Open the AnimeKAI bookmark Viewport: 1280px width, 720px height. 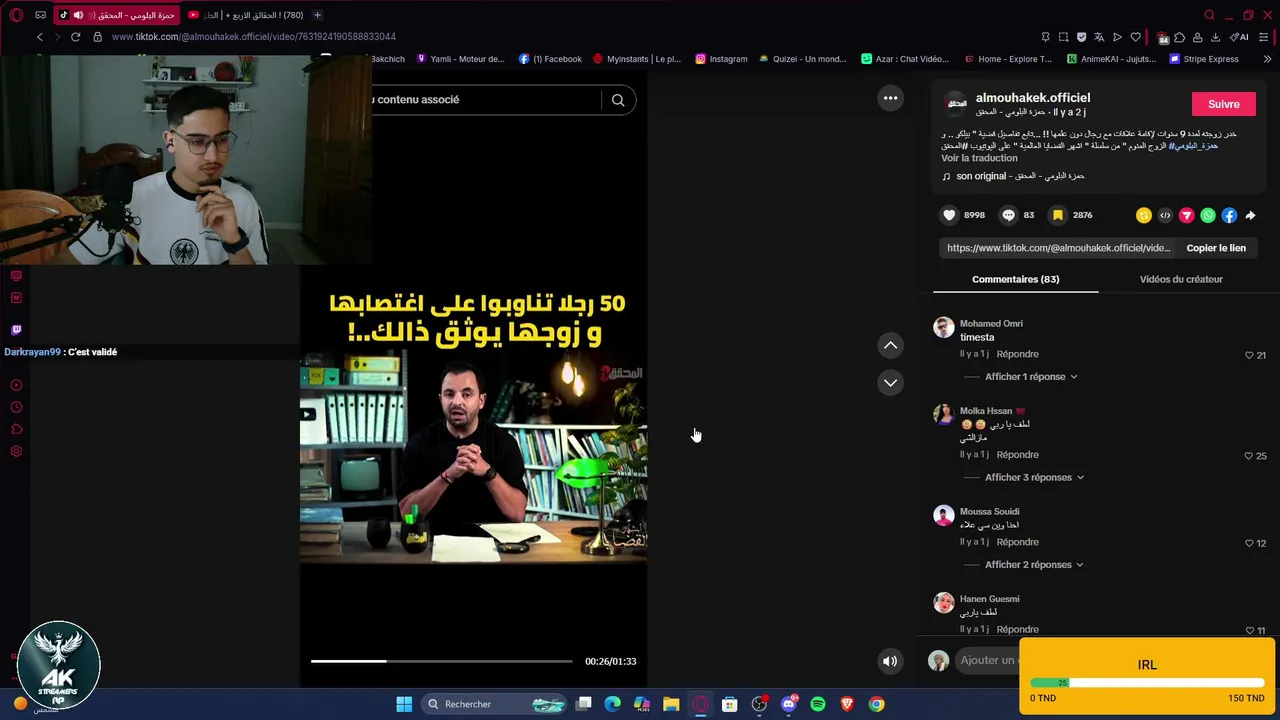pyautogui.click(x=1111, y=59)
